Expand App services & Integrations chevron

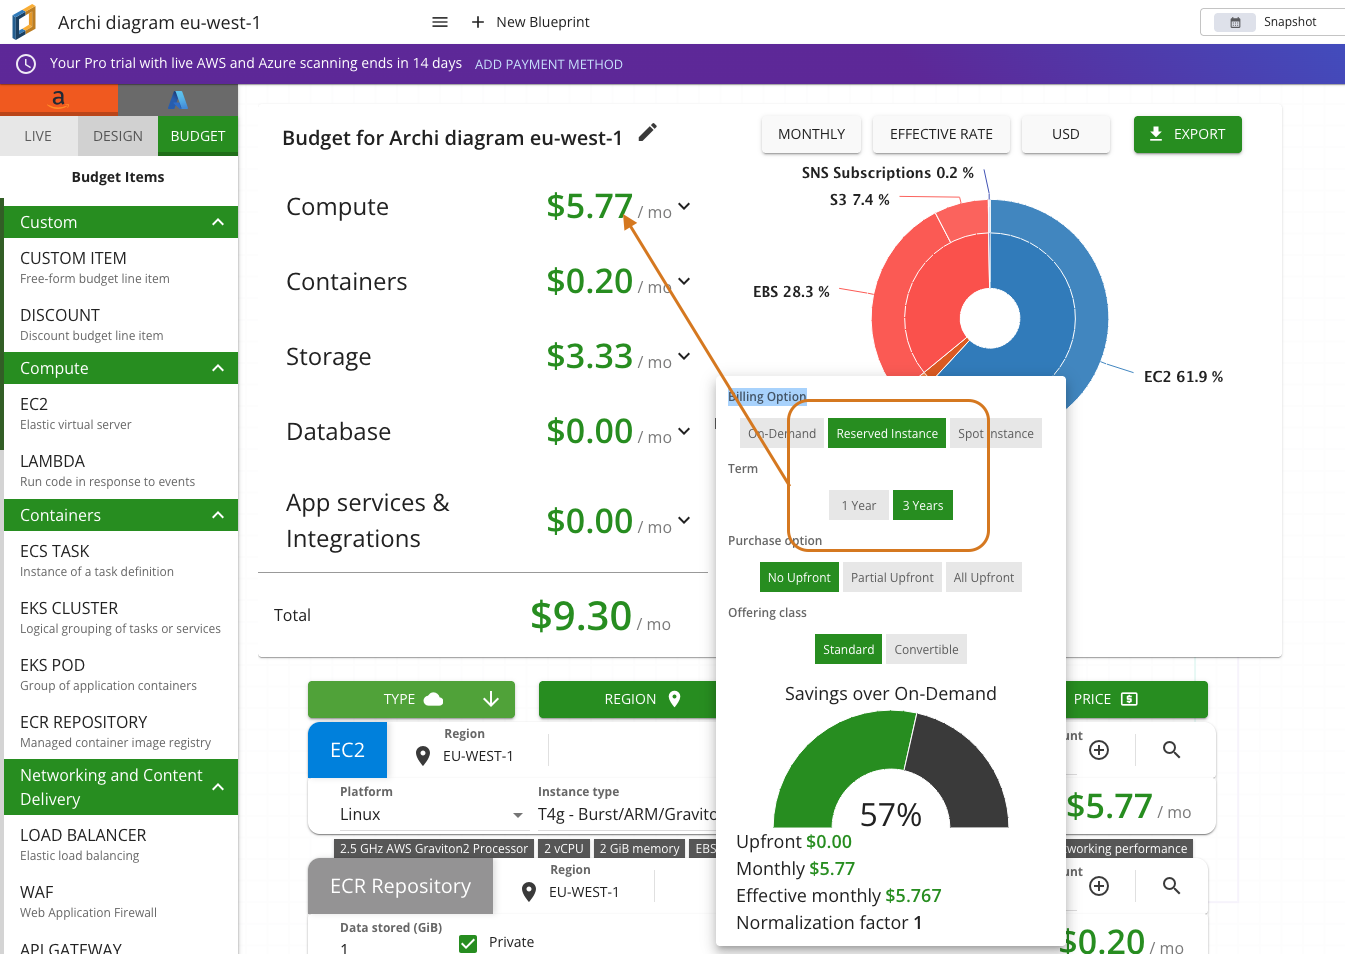[684, 520]
